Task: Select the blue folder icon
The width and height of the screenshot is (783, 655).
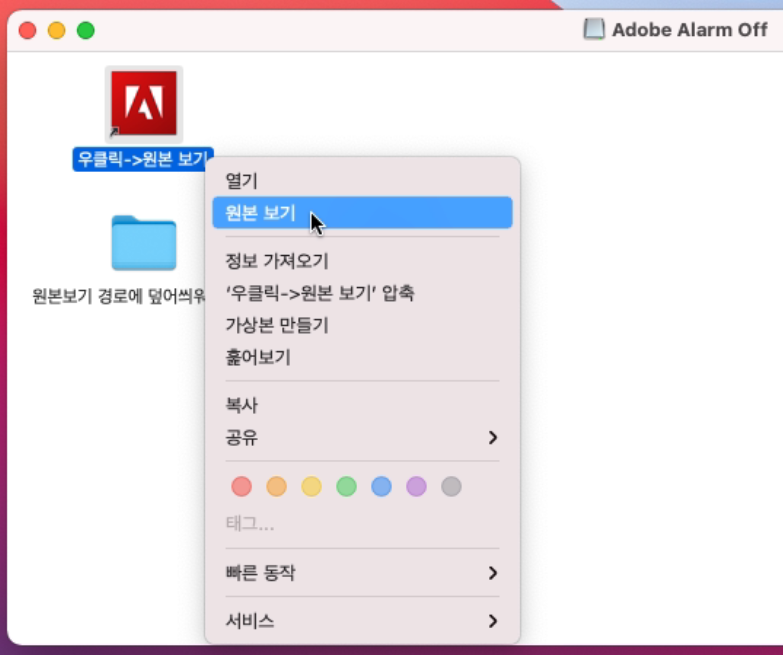Action: tap(144, 243)
